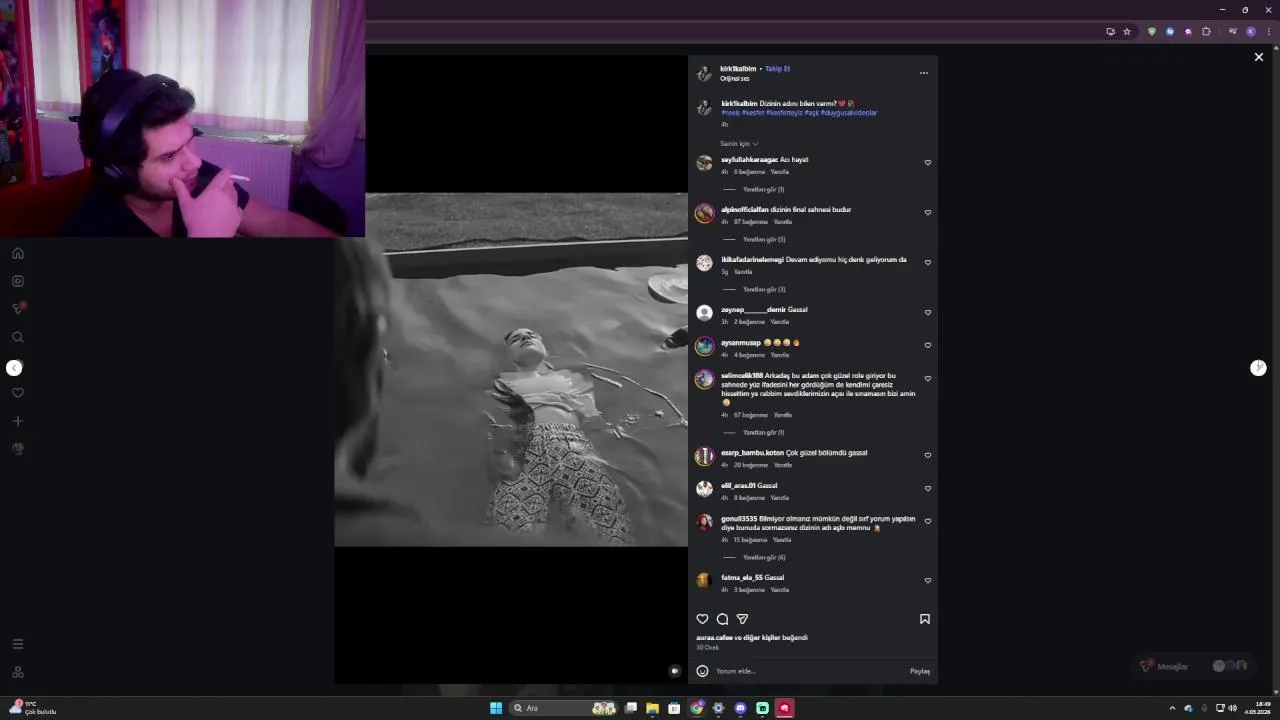Click the bottom-most icon in the left sidebar
1280x720 pixels.
[x=17, y=672]
